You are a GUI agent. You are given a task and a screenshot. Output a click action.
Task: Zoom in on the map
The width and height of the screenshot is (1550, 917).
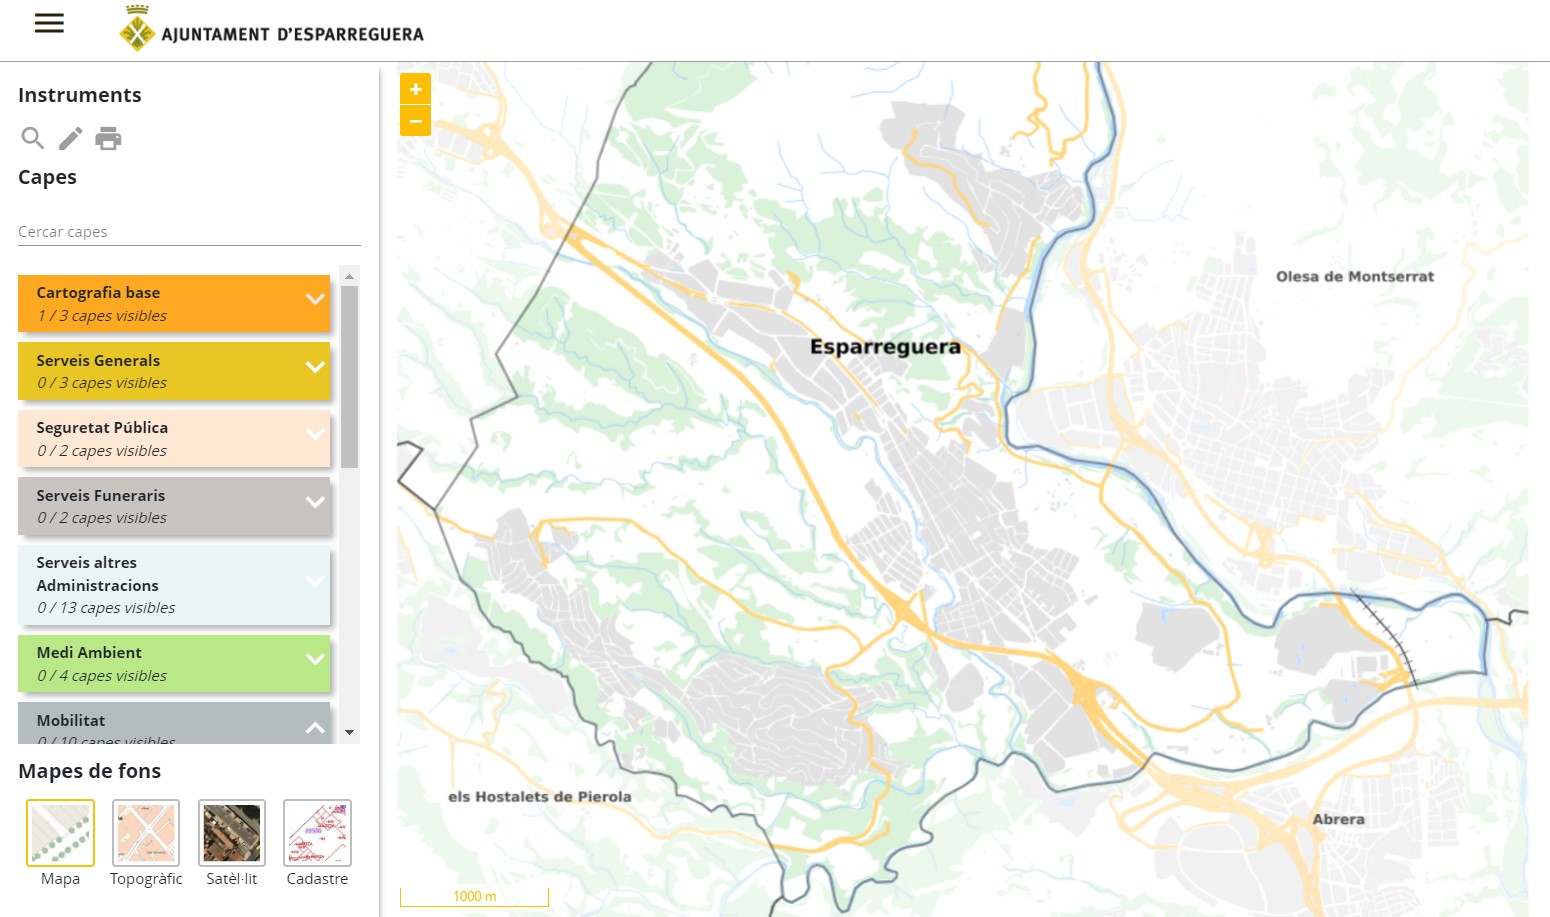(x=415, y=89)
